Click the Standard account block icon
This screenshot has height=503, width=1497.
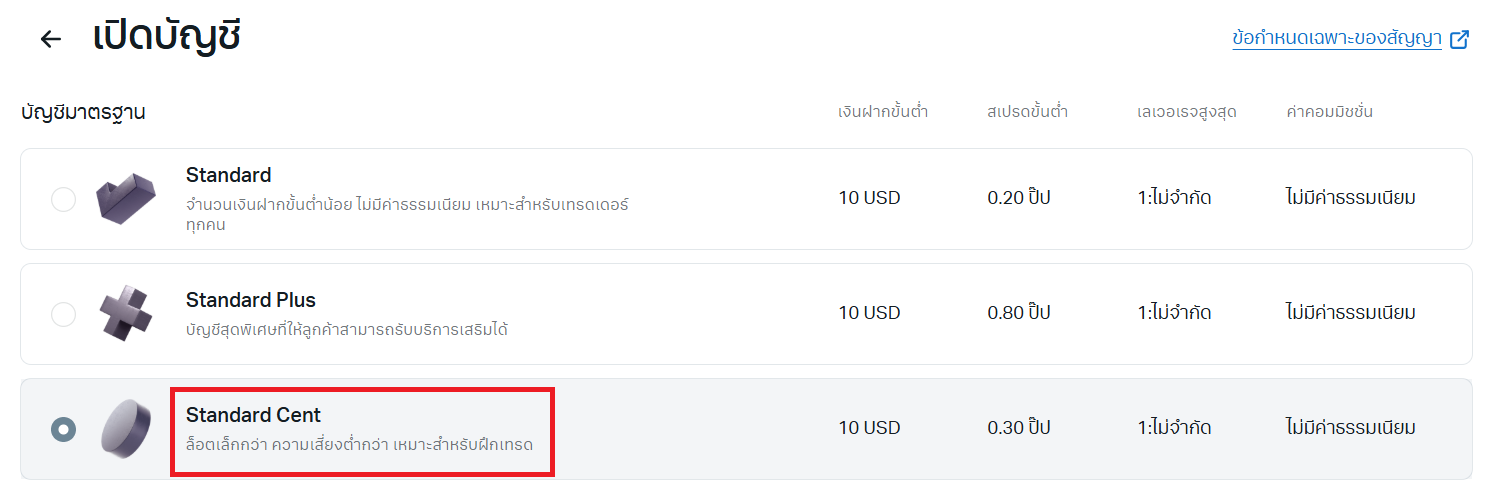tap(126, 199)
